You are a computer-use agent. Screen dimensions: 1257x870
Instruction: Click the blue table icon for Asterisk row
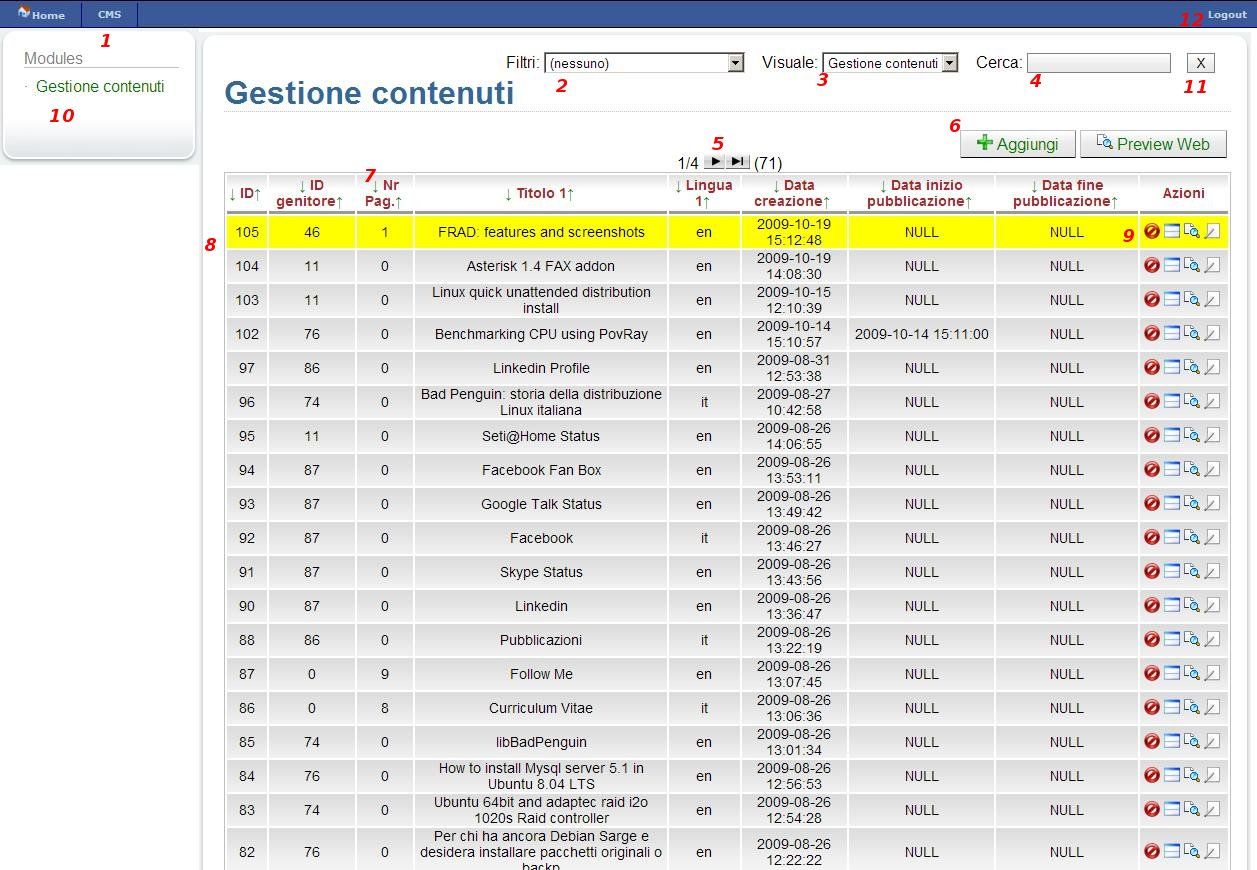[x=1171, y=266]
